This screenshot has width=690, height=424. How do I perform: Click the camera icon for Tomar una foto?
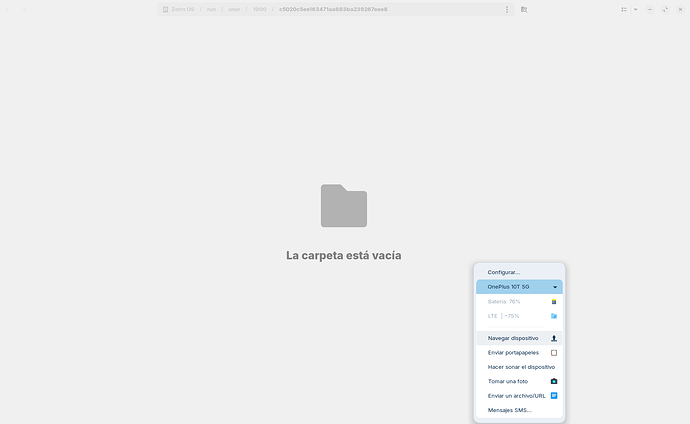(554, 381)
